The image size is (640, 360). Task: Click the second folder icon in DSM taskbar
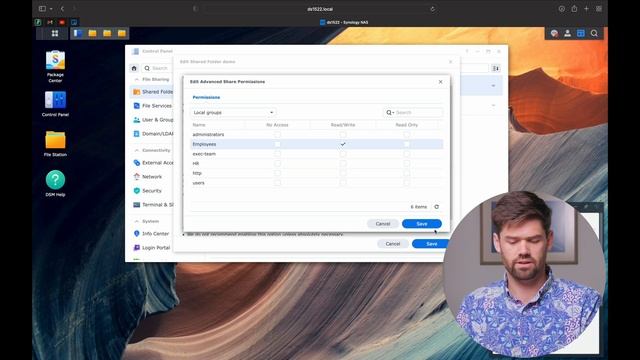[107, 33]
